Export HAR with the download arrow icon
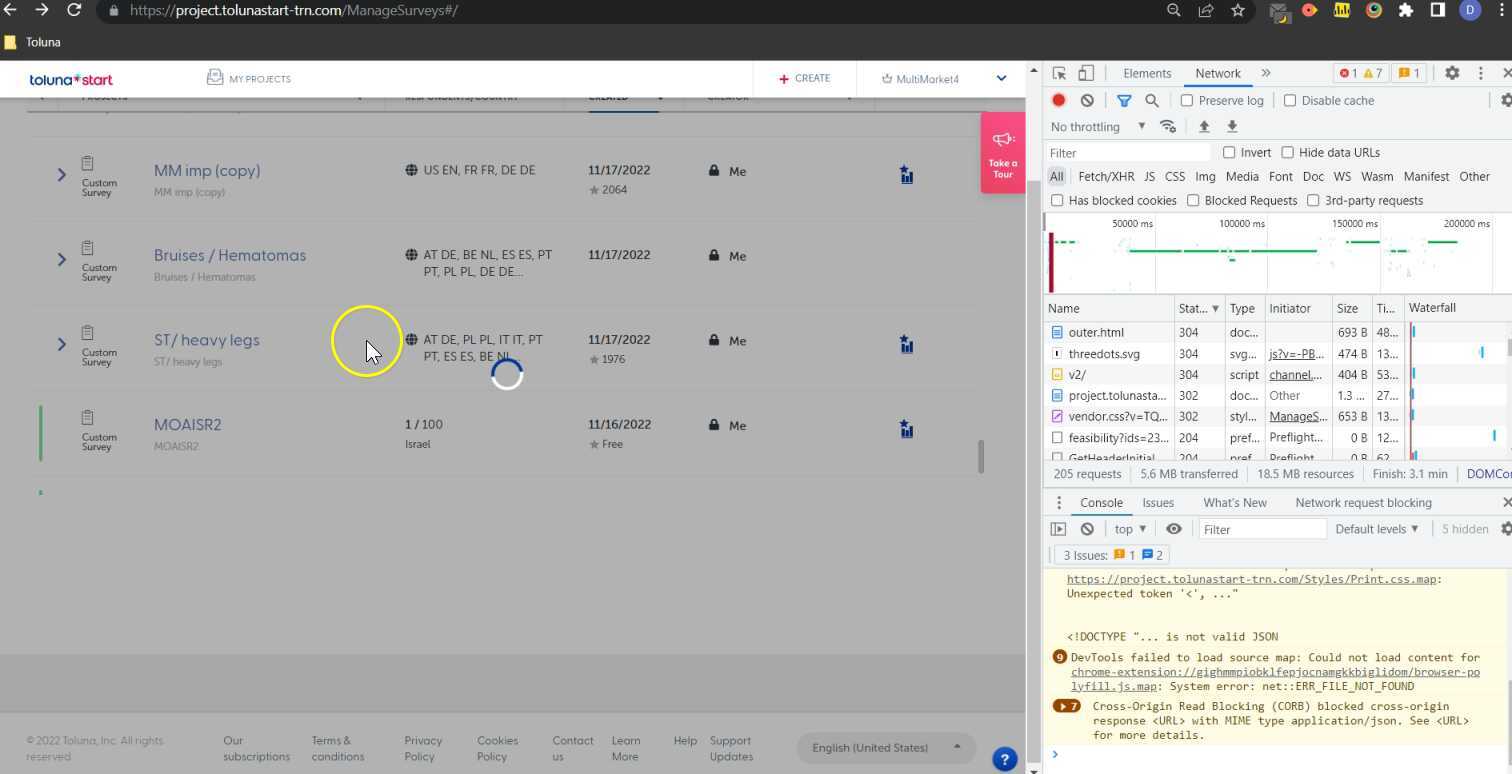This screenshot has width=1512, height=774. [x=1232, y=126]
